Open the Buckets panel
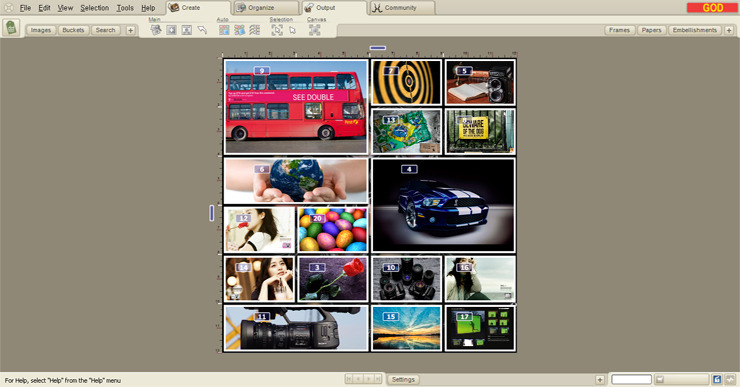Image resolution: width=740 pixels, height=387 pixels. tap(73, 30)
